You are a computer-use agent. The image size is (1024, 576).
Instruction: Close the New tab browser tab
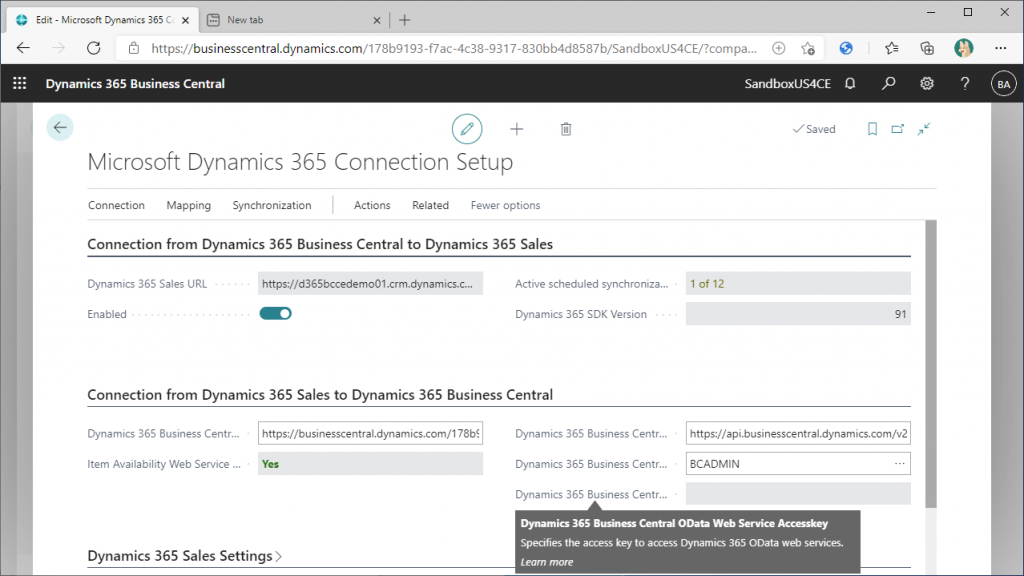(377, 20)
